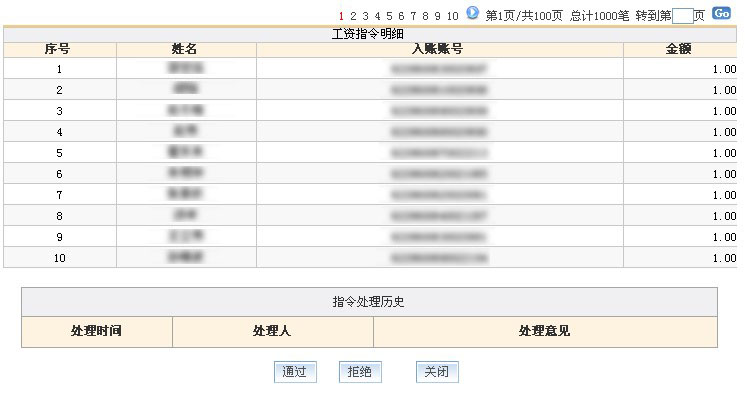Click sequence number 1 in the table

coord(59,69)
